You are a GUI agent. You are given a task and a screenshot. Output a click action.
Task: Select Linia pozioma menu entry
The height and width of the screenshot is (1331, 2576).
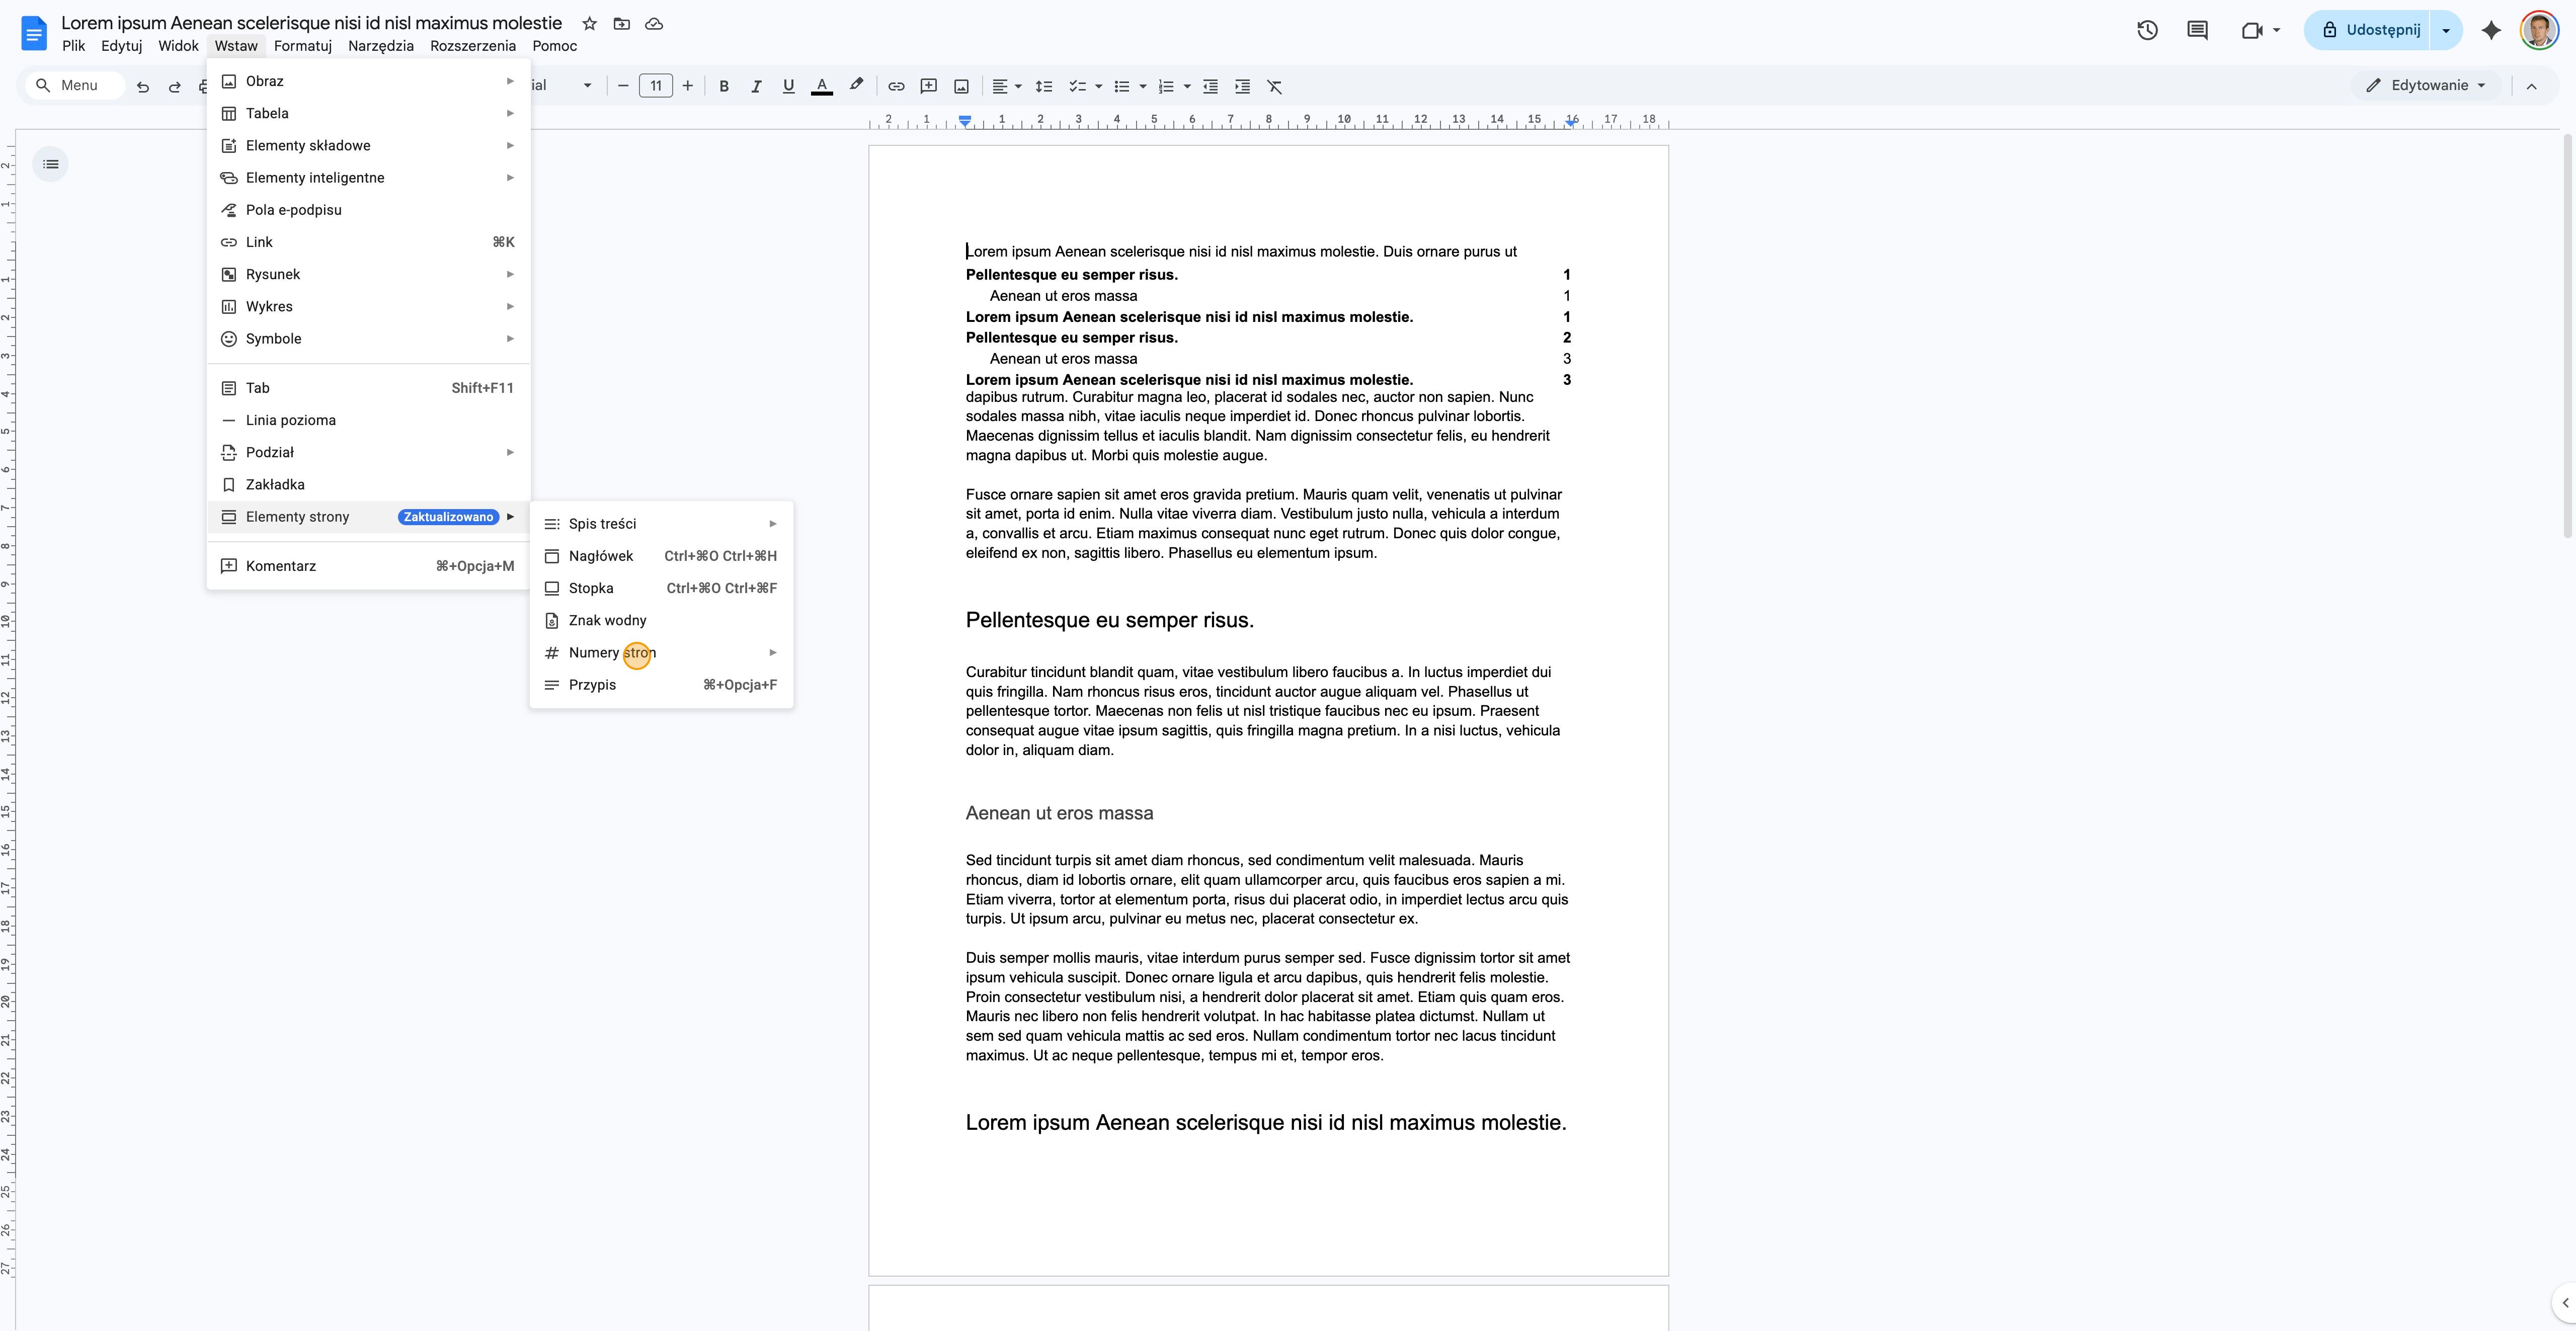pyautogui.click(x=368, y=420)
